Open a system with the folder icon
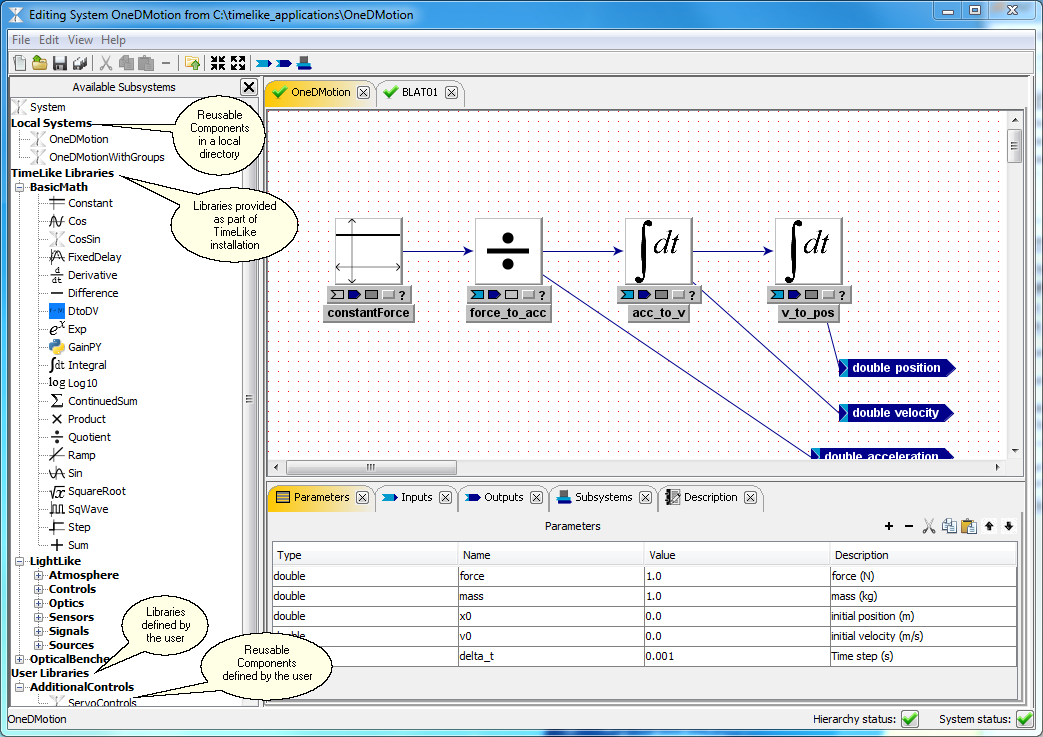This screenshot has width=1043, height=737. click(x=40, y=63)
